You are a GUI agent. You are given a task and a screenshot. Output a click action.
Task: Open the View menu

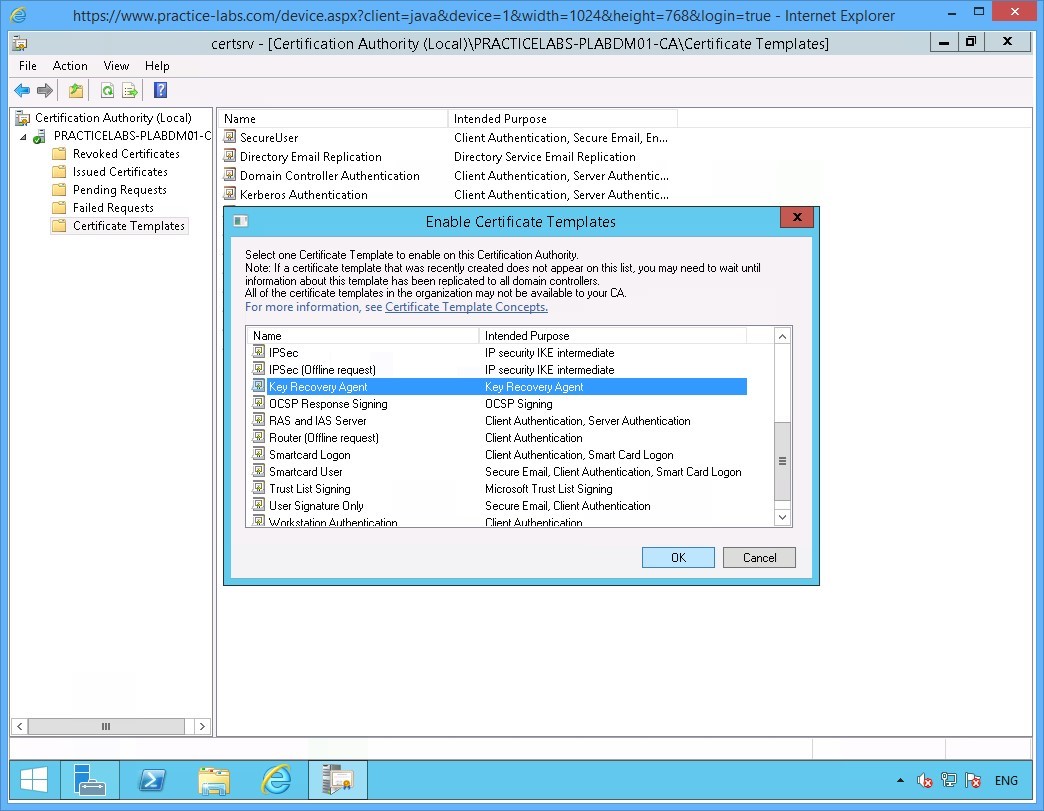(116, 66)
